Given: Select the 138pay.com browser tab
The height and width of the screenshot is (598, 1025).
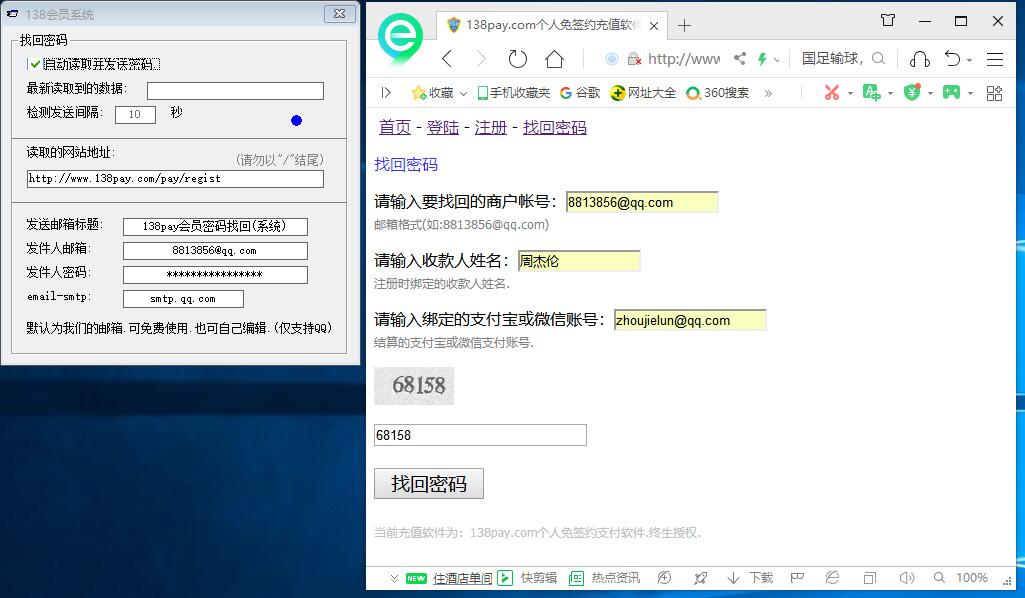Looking at the screenshot, I should point(552,25).
